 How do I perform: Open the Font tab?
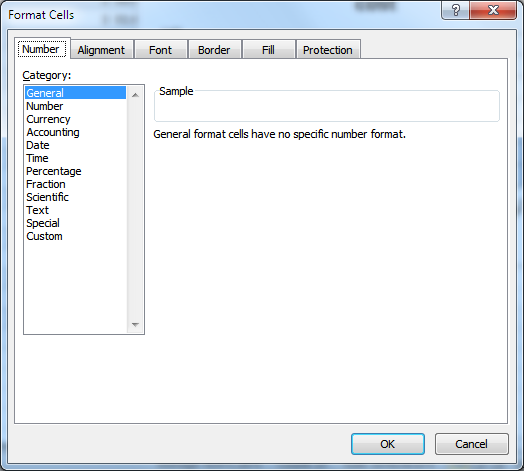point(160,50)
